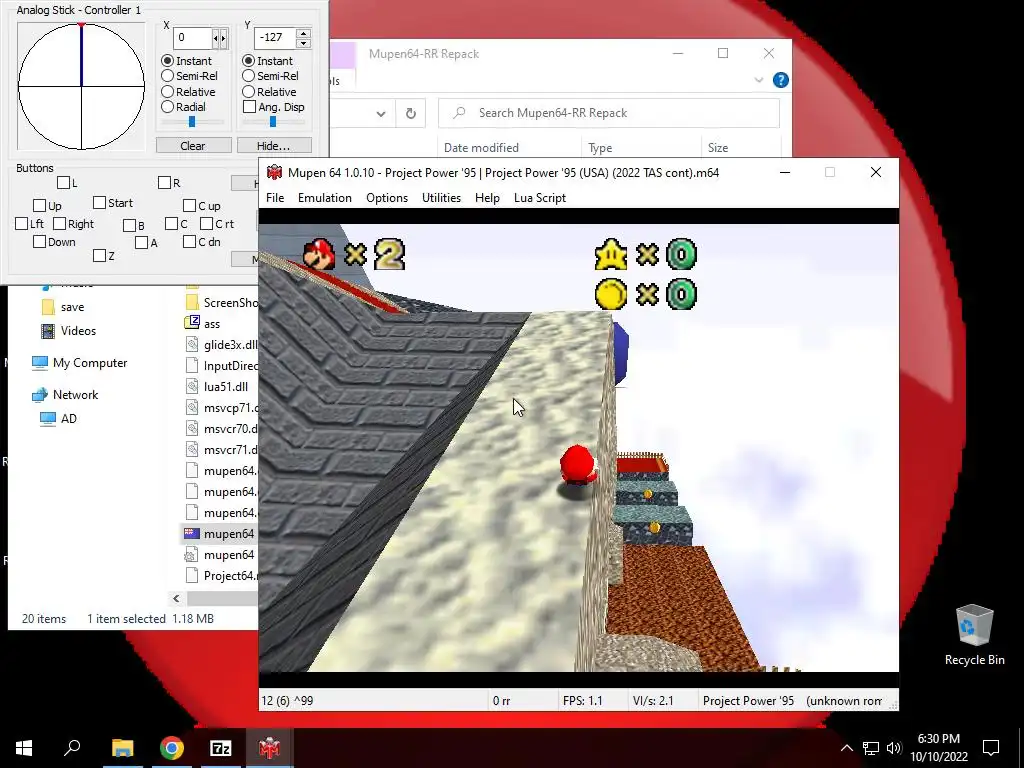Select Radial radio option

tap(168, 106)
